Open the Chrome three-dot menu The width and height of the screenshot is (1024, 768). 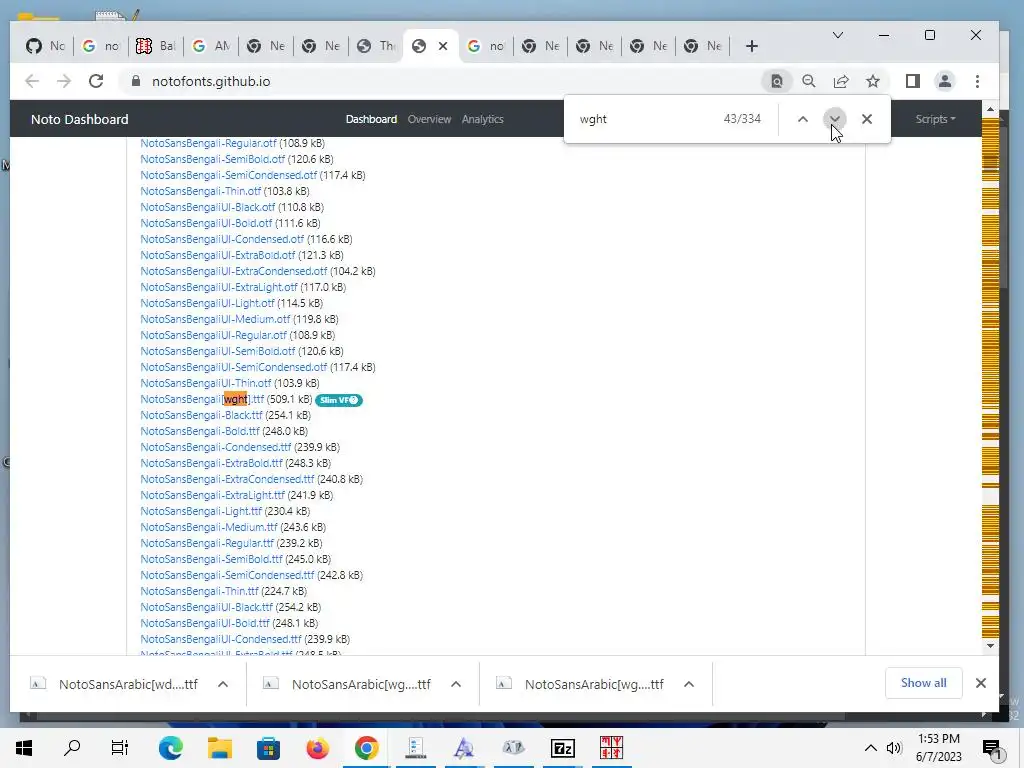(x=977, y=81)
